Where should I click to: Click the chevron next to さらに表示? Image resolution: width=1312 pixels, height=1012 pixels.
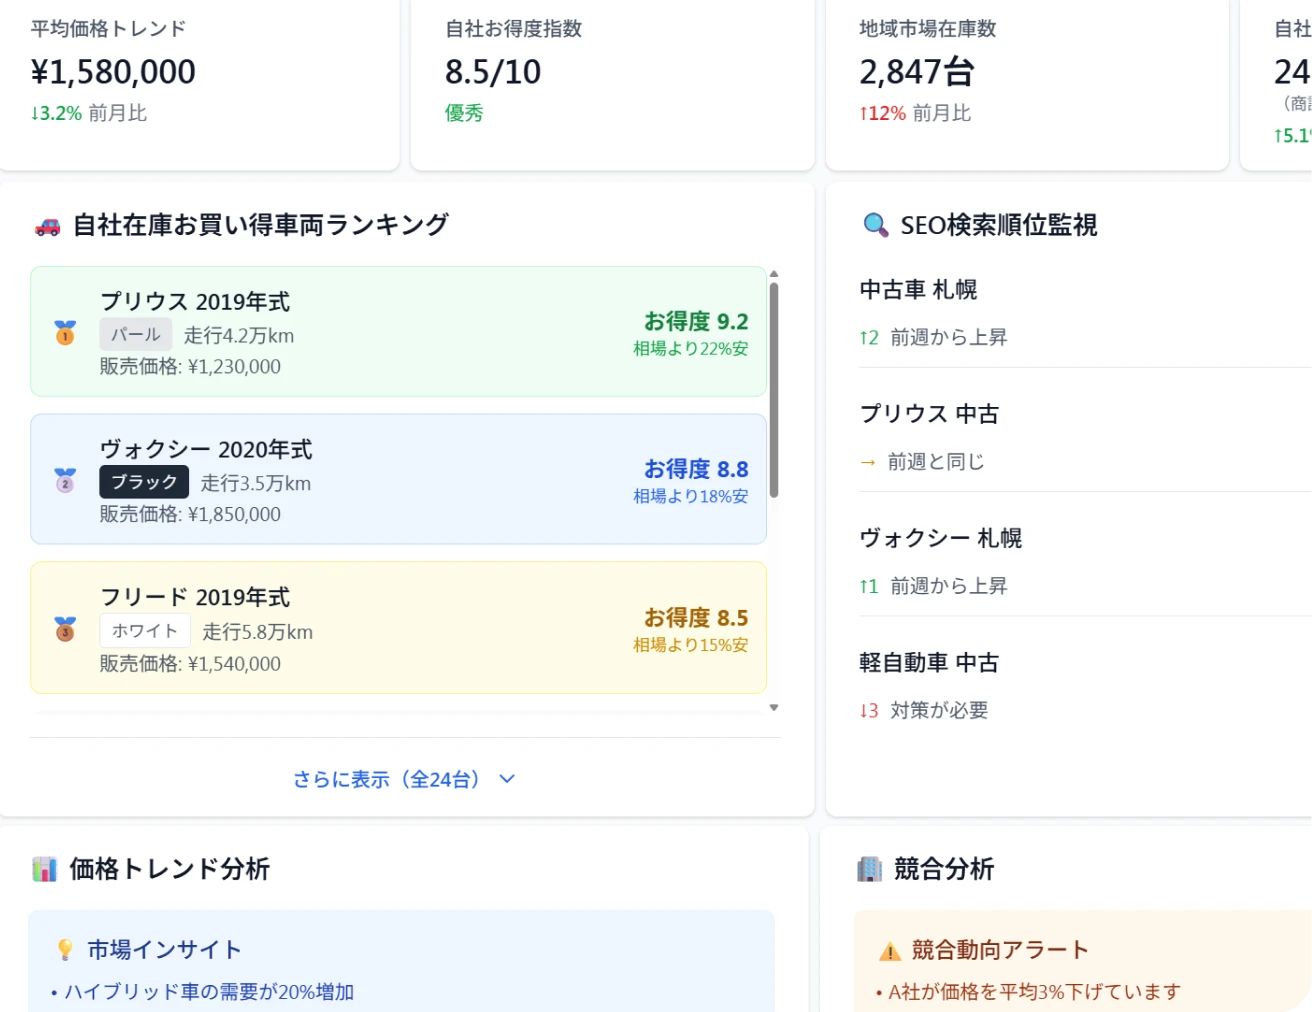click(507, 779)
